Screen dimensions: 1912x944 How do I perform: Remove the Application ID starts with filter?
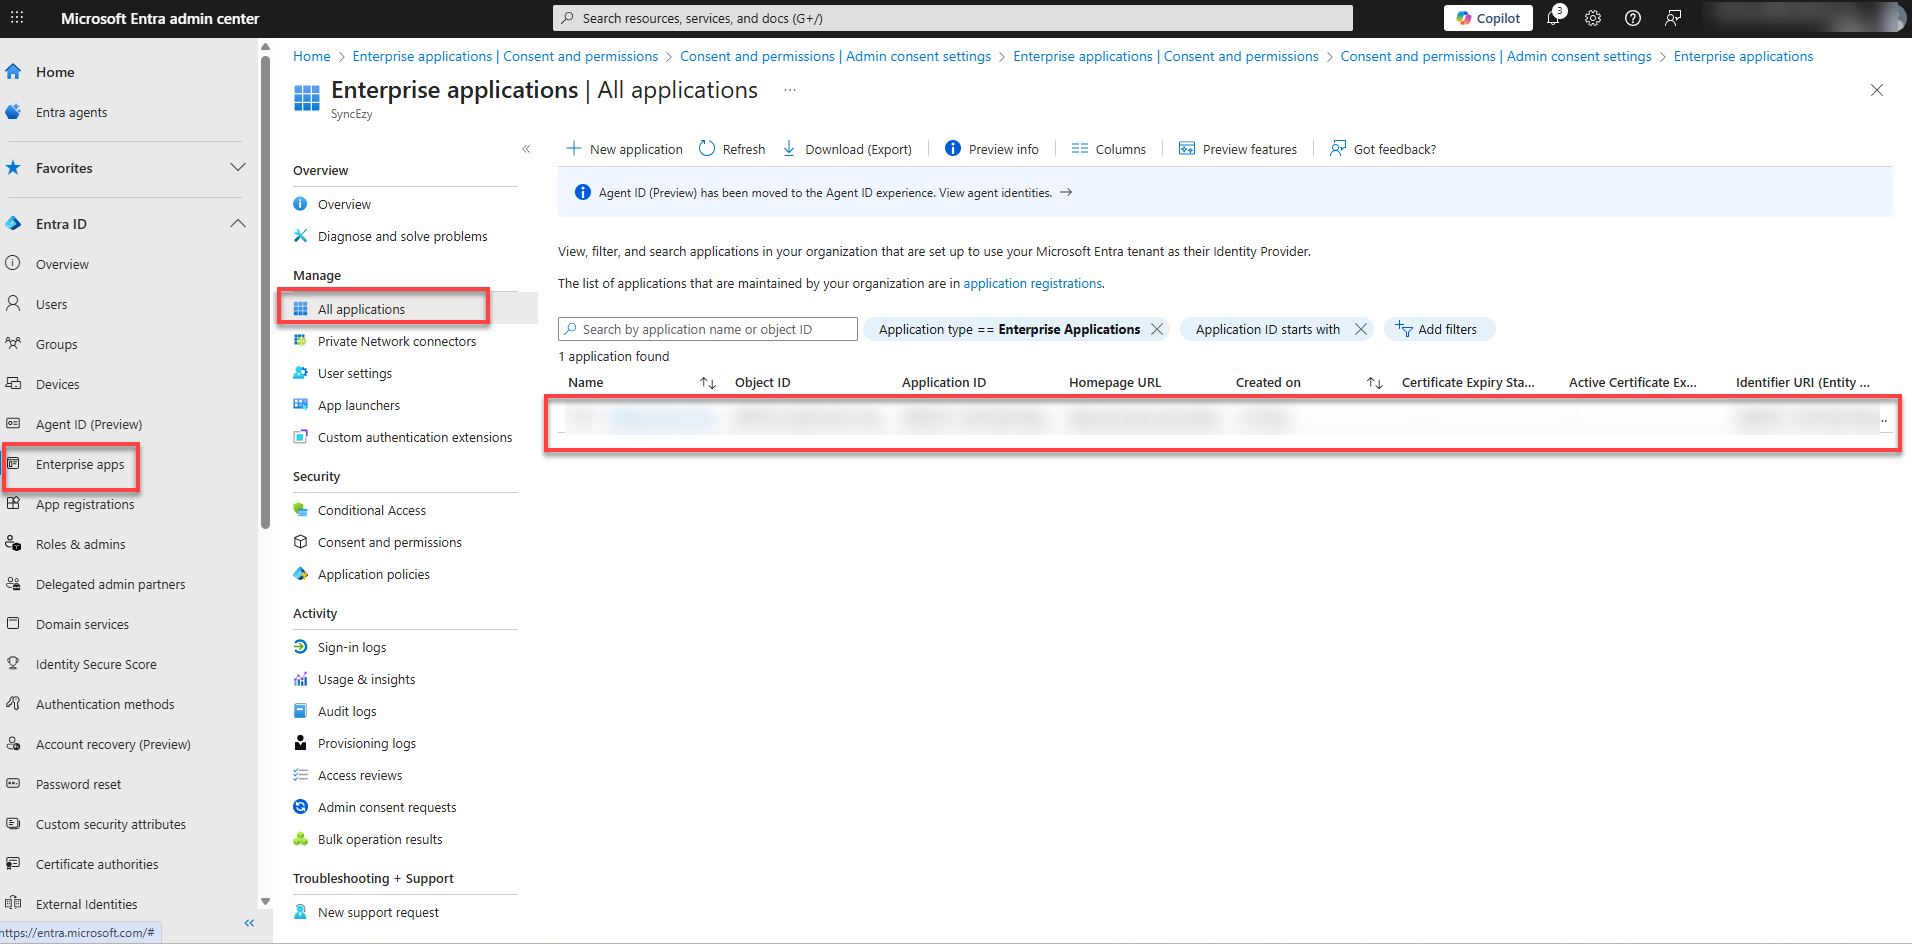pyautogui.click(x=1361, y=329)
